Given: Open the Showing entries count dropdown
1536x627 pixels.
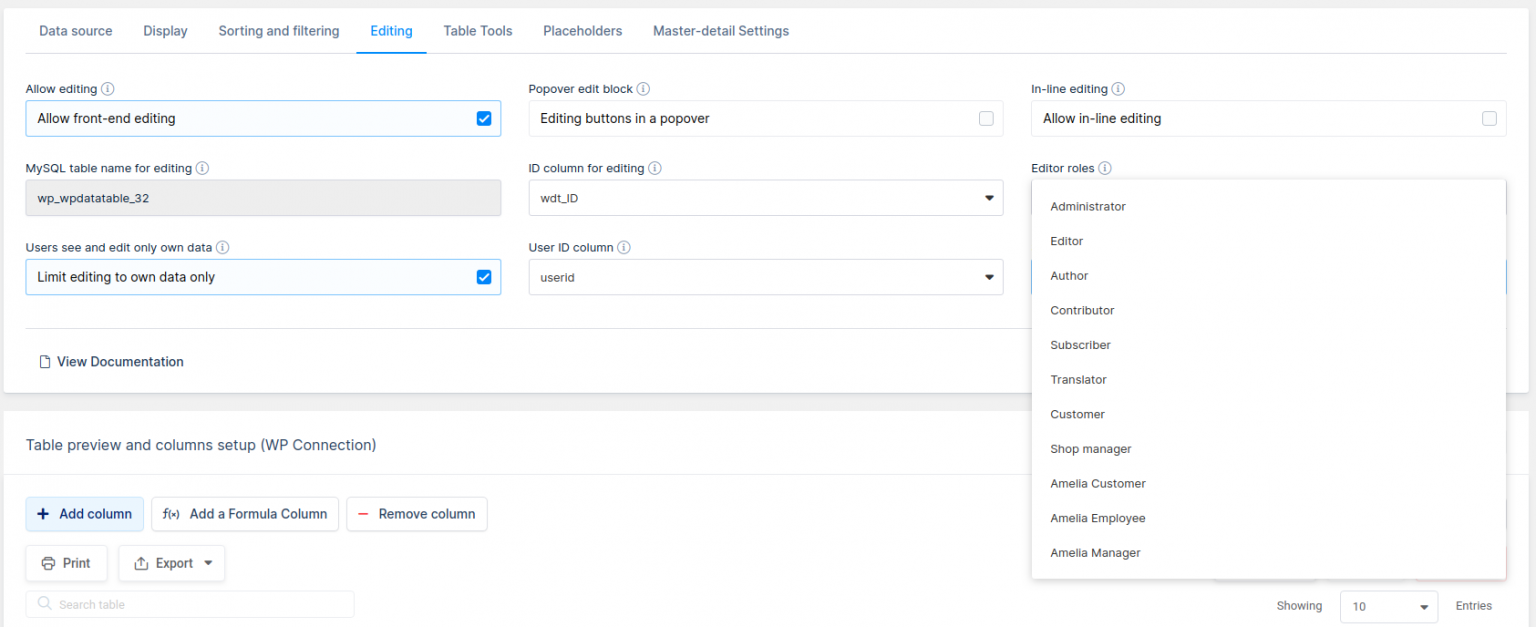Looking at the screenshot, I should 1388,606.
